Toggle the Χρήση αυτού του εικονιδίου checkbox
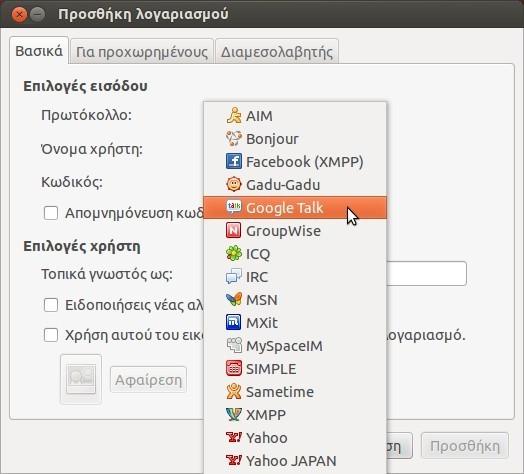524x474 pixels. (x=51, y=335)
